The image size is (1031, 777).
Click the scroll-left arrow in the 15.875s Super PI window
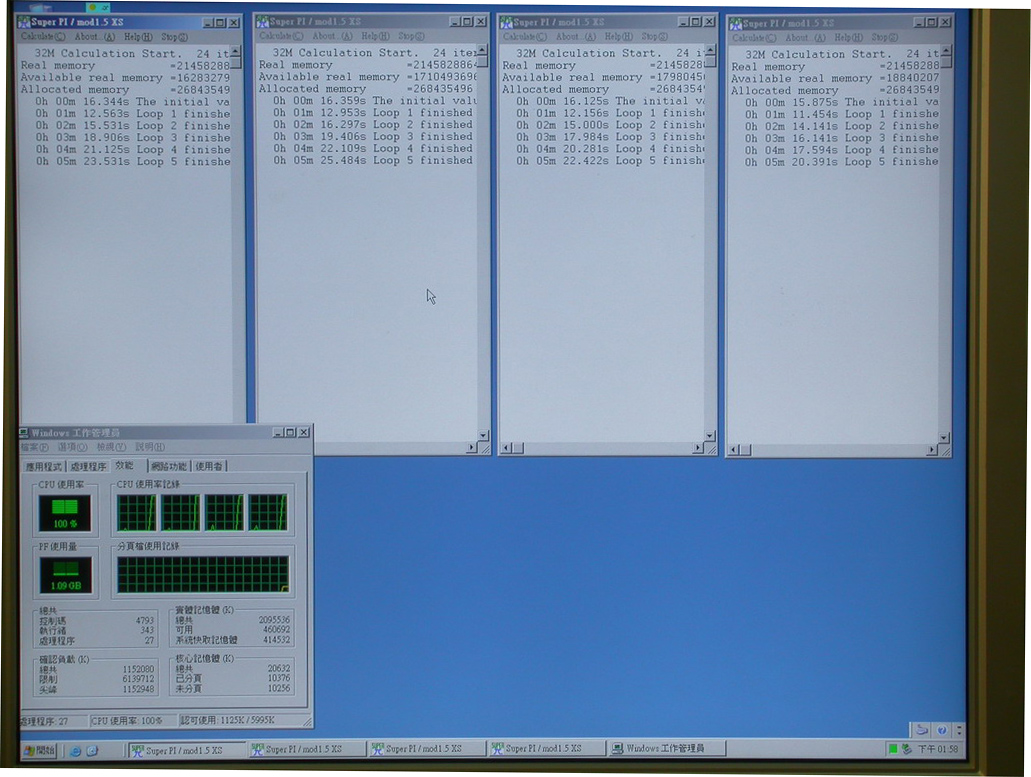[735, 450]
